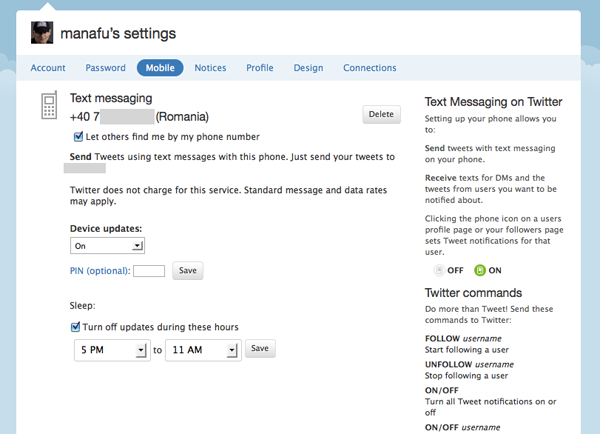Click the Device updates: label
The width and height of the screenshot is (600, 434).
point(106,228)
